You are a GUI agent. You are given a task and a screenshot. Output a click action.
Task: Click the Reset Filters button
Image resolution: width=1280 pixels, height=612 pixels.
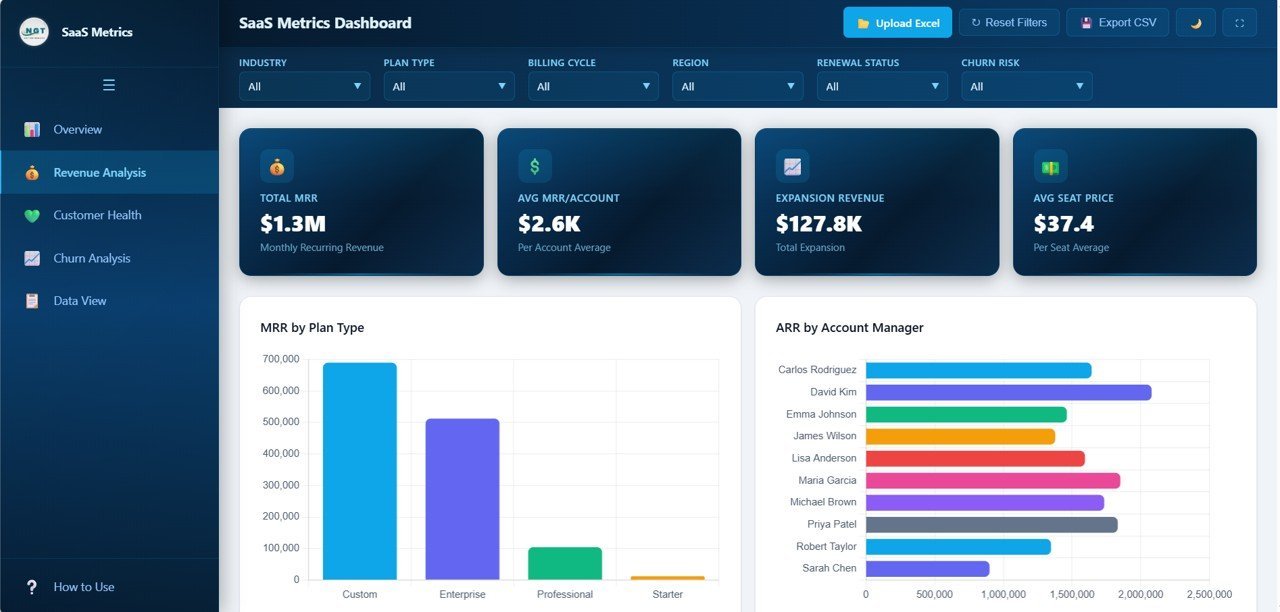click(x=1009, y=21)
